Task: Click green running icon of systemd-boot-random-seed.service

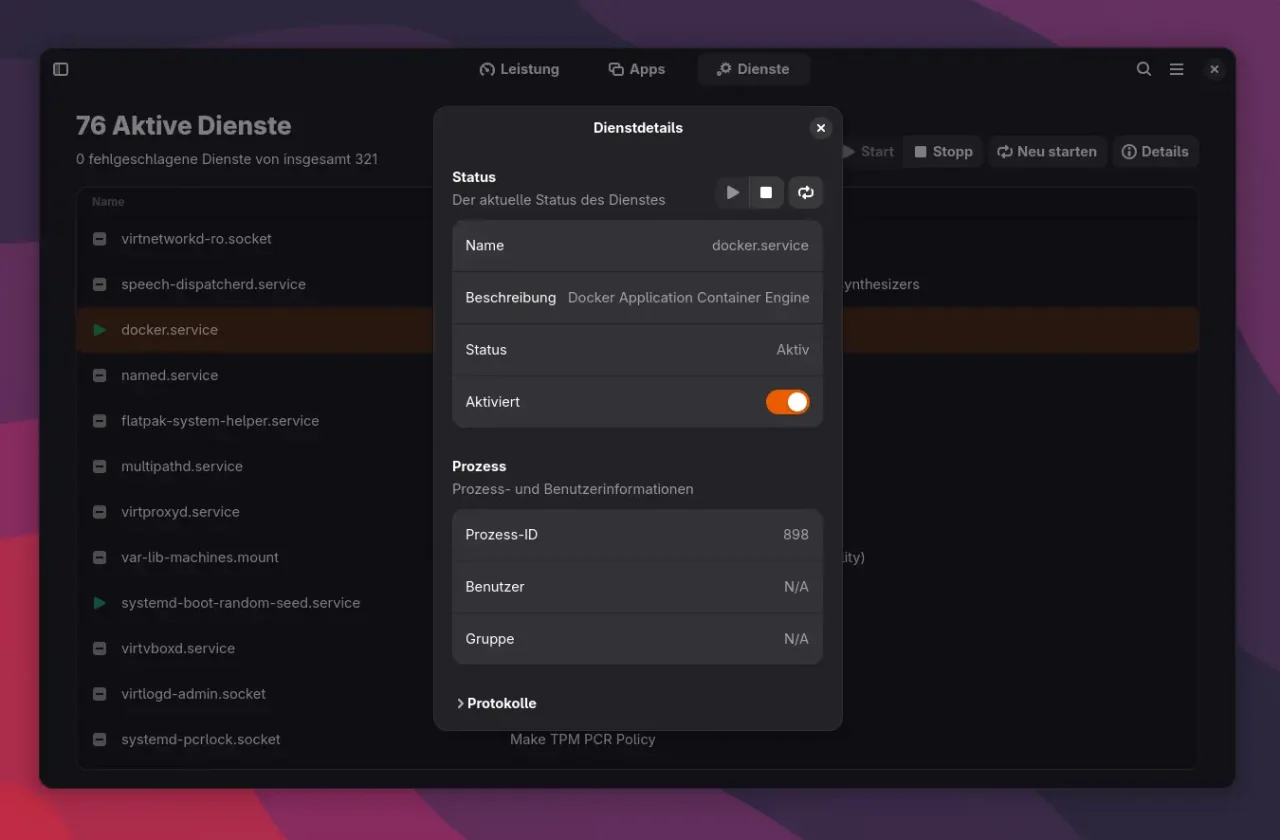Action: (100, 603)
